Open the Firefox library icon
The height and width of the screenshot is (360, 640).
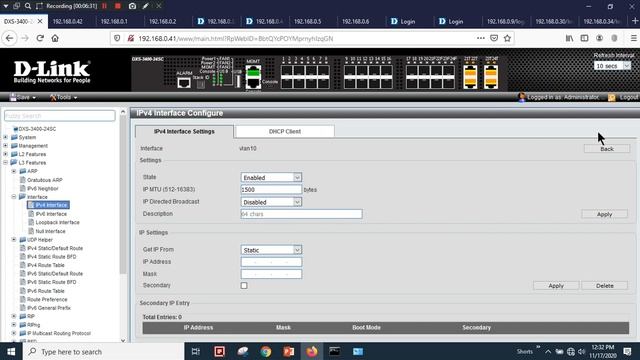pos(569,38)
